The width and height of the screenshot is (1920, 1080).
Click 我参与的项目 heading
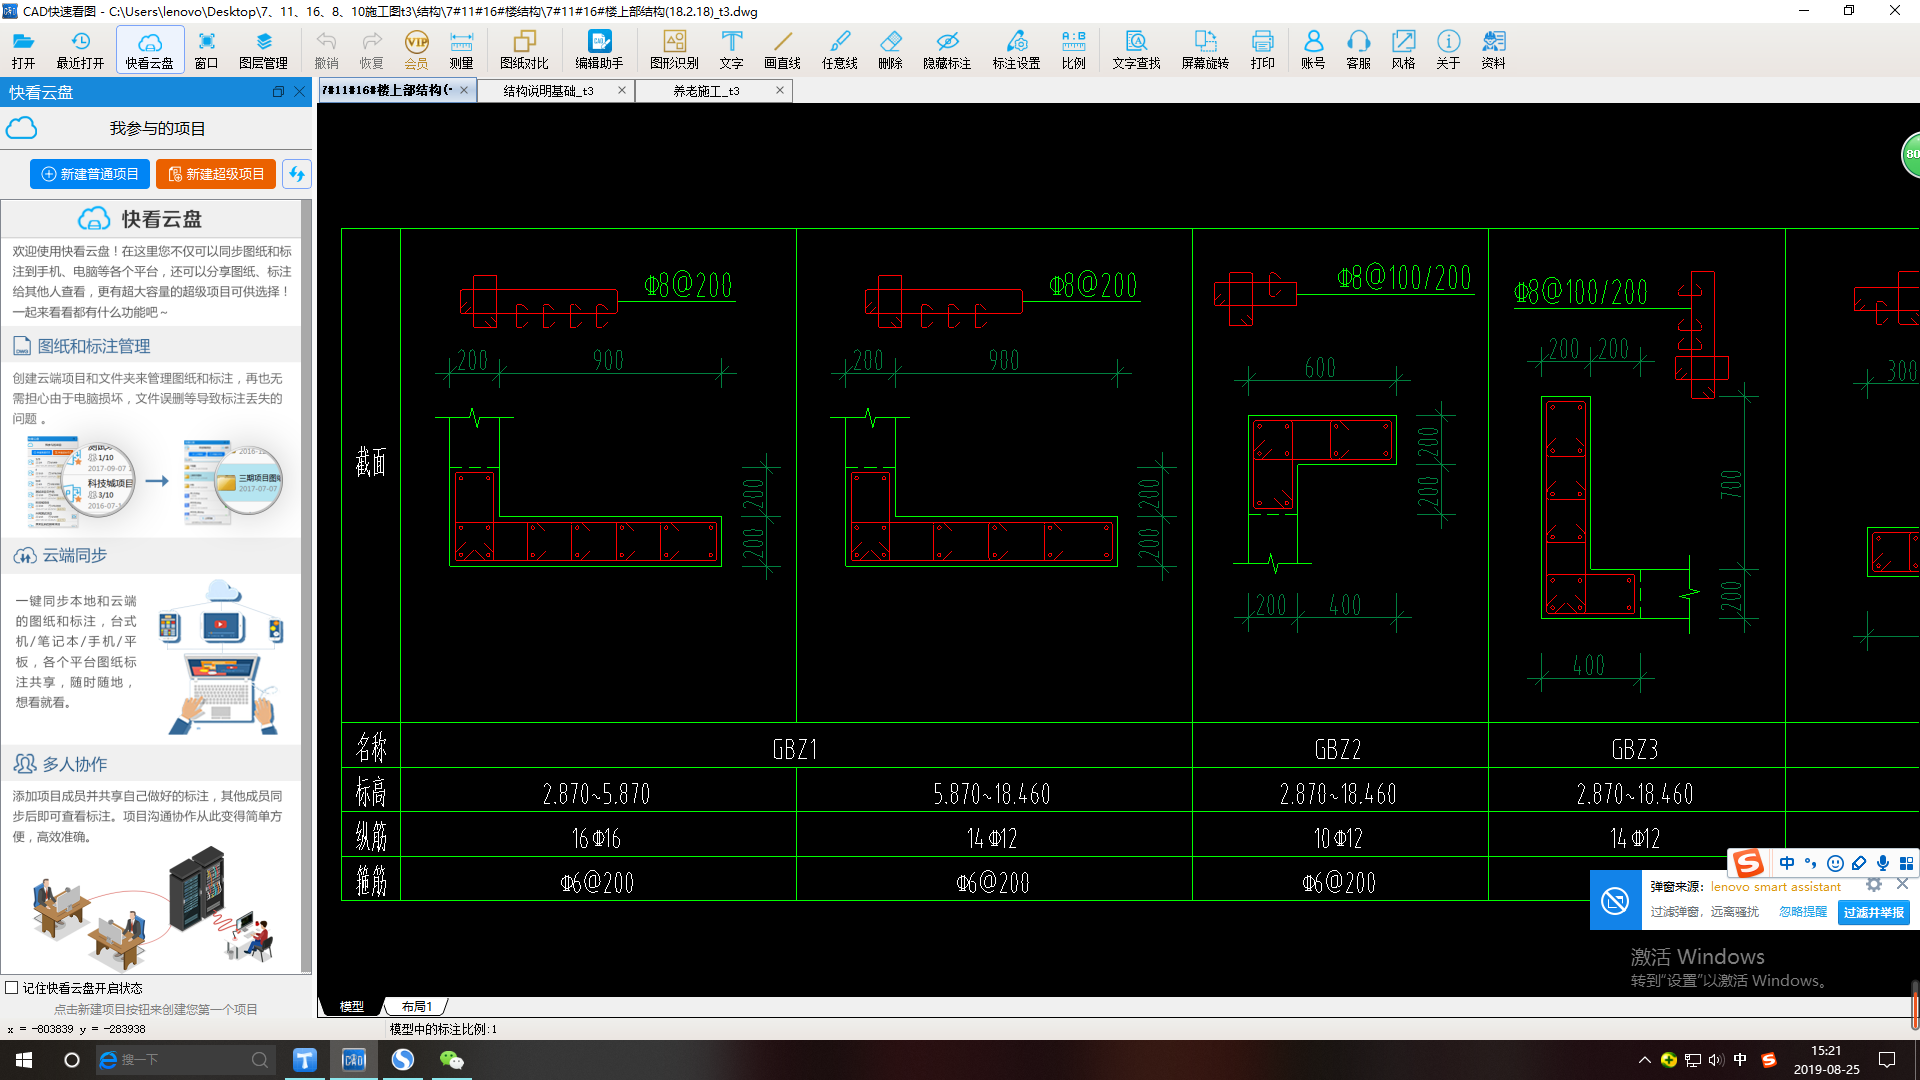157,129
